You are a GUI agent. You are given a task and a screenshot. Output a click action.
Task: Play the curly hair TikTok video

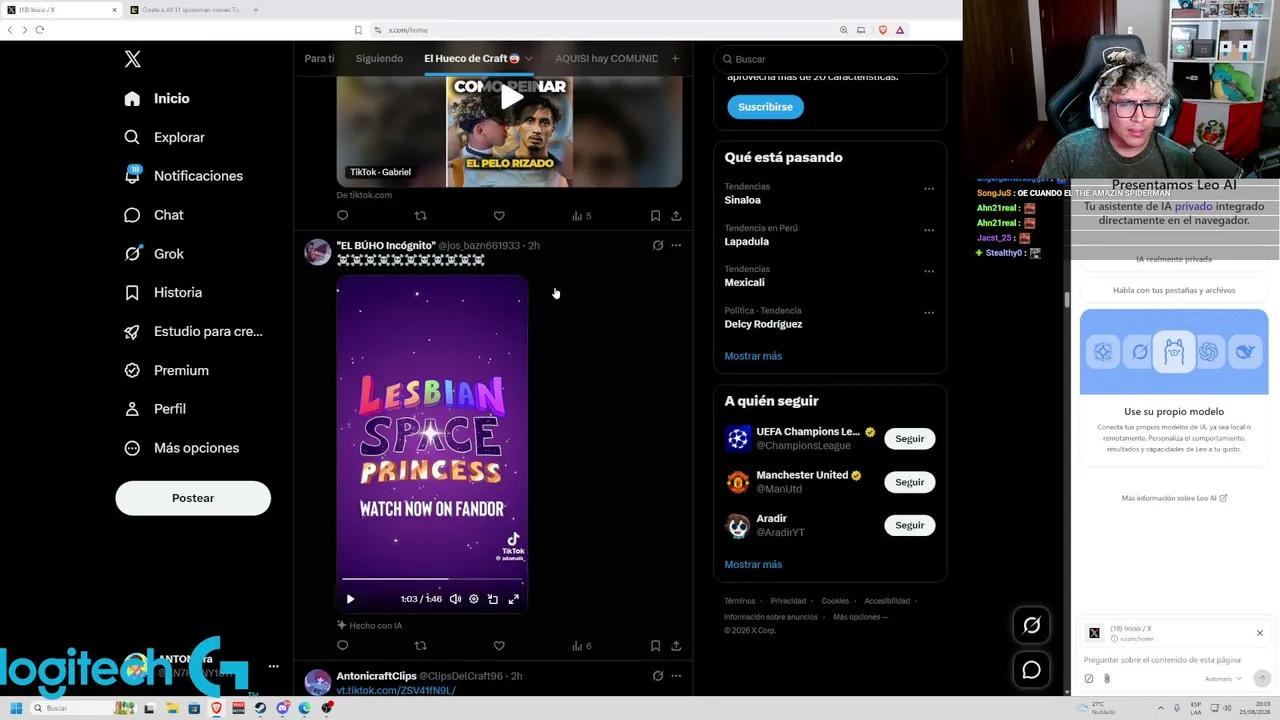pos(511,97)
